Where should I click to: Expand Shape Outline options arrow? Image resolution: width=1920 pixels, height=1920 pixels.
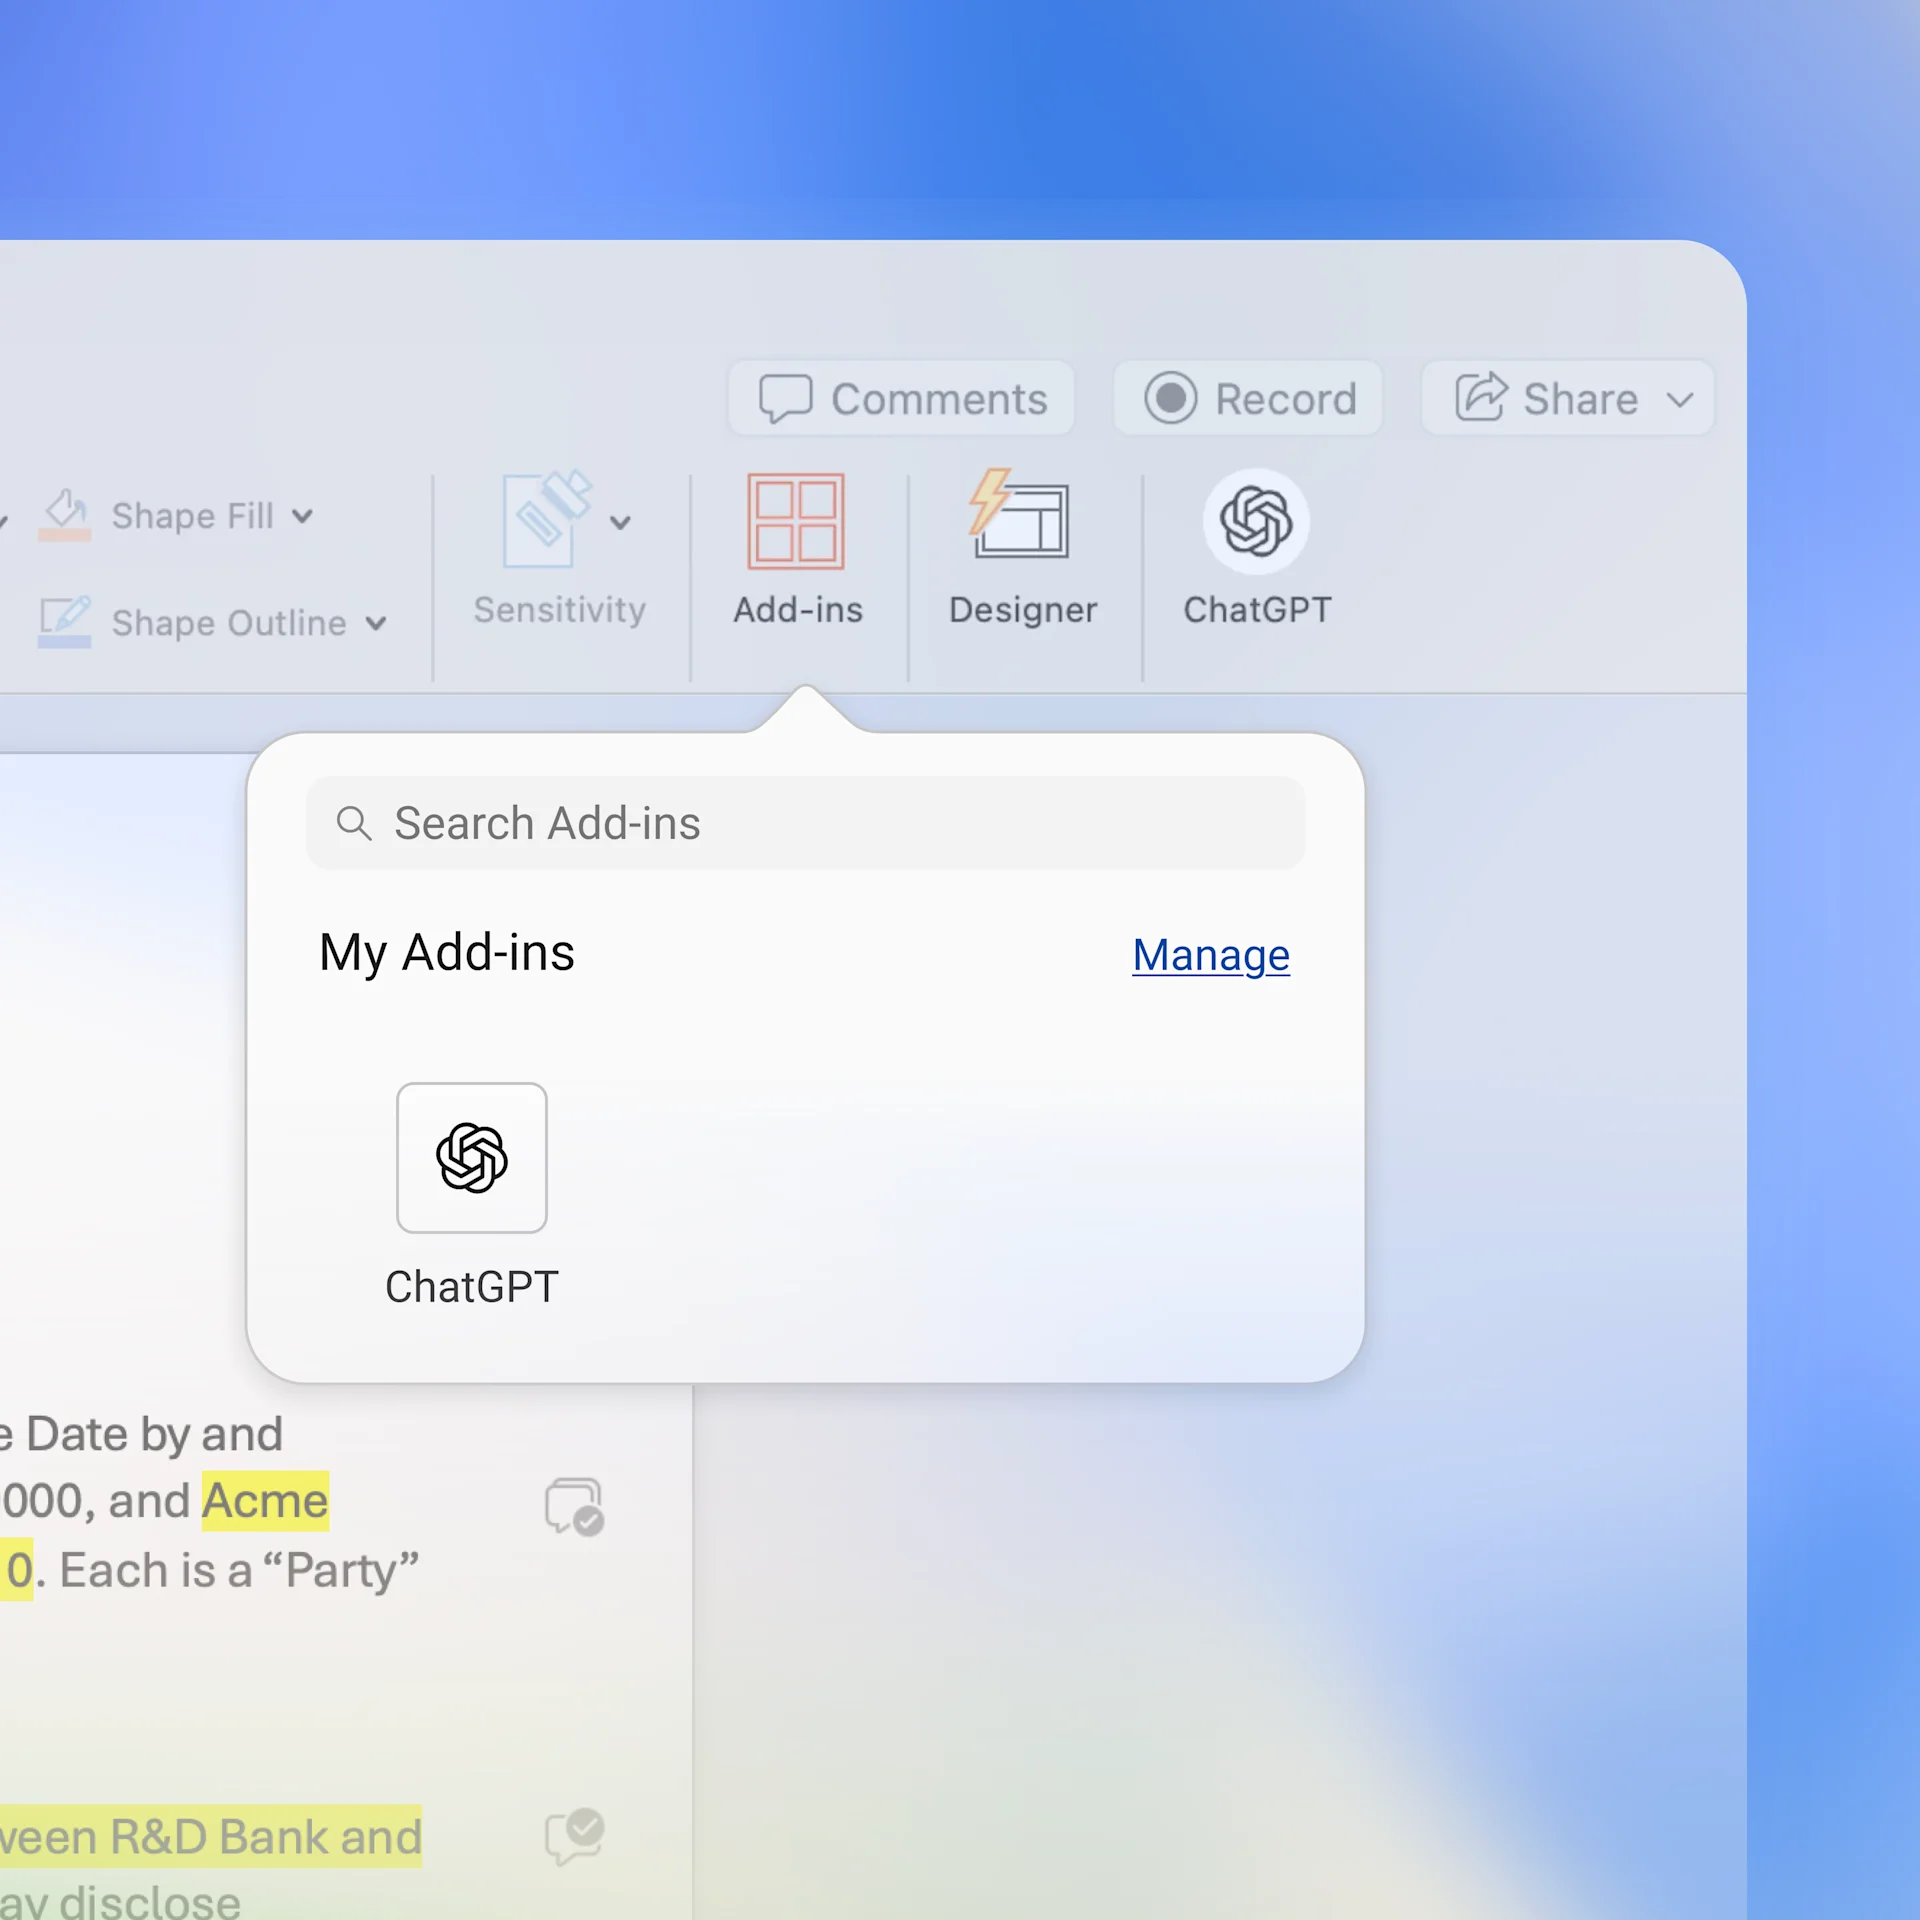[376, 623]
